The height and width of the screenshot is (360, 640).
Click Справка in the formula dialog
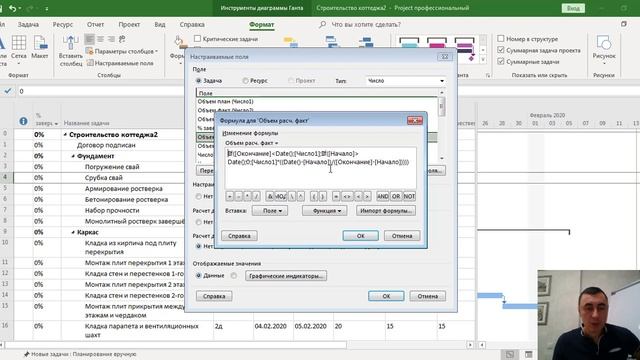(239, 236)
